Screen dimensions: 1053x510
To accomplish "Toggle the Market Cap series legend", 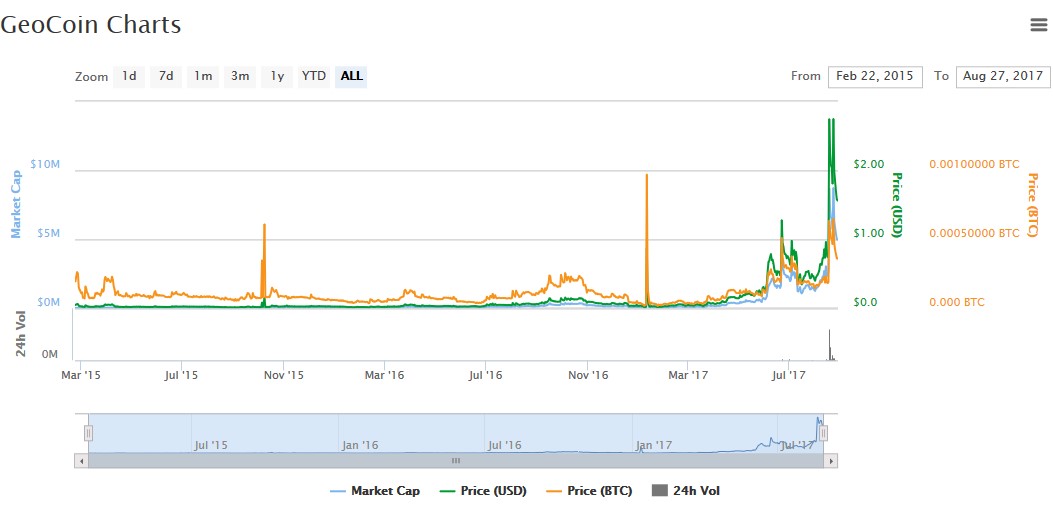I will coord(375,491).
